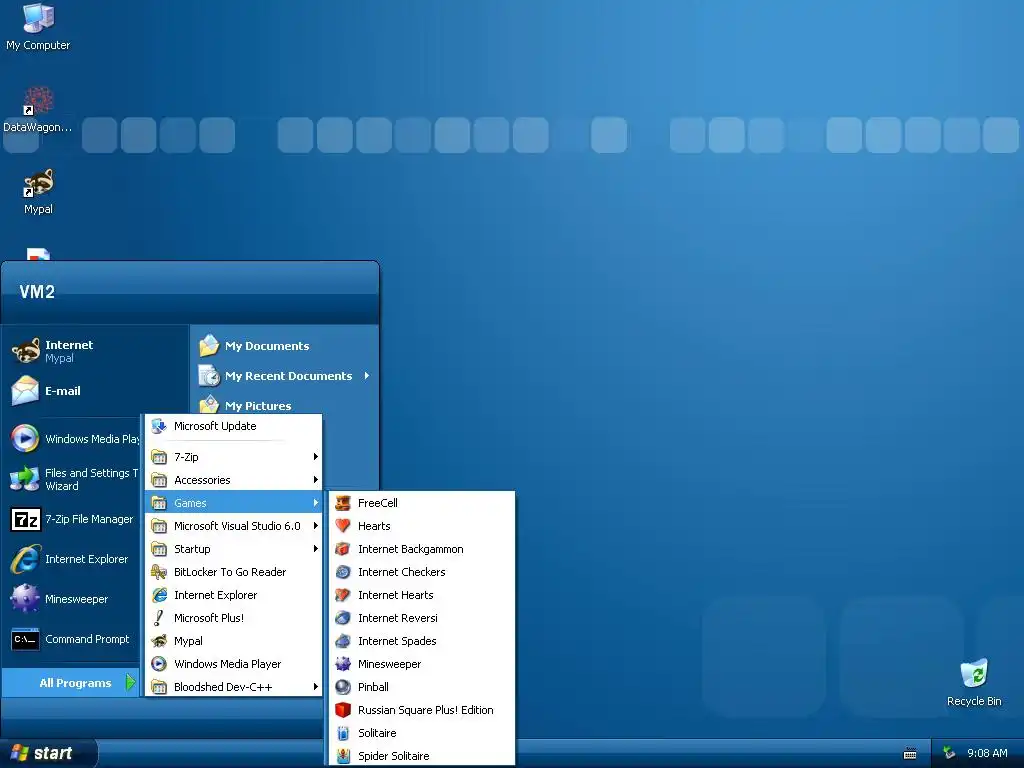
Task: Open the Startup menu folder
Action: pos(234,549)
